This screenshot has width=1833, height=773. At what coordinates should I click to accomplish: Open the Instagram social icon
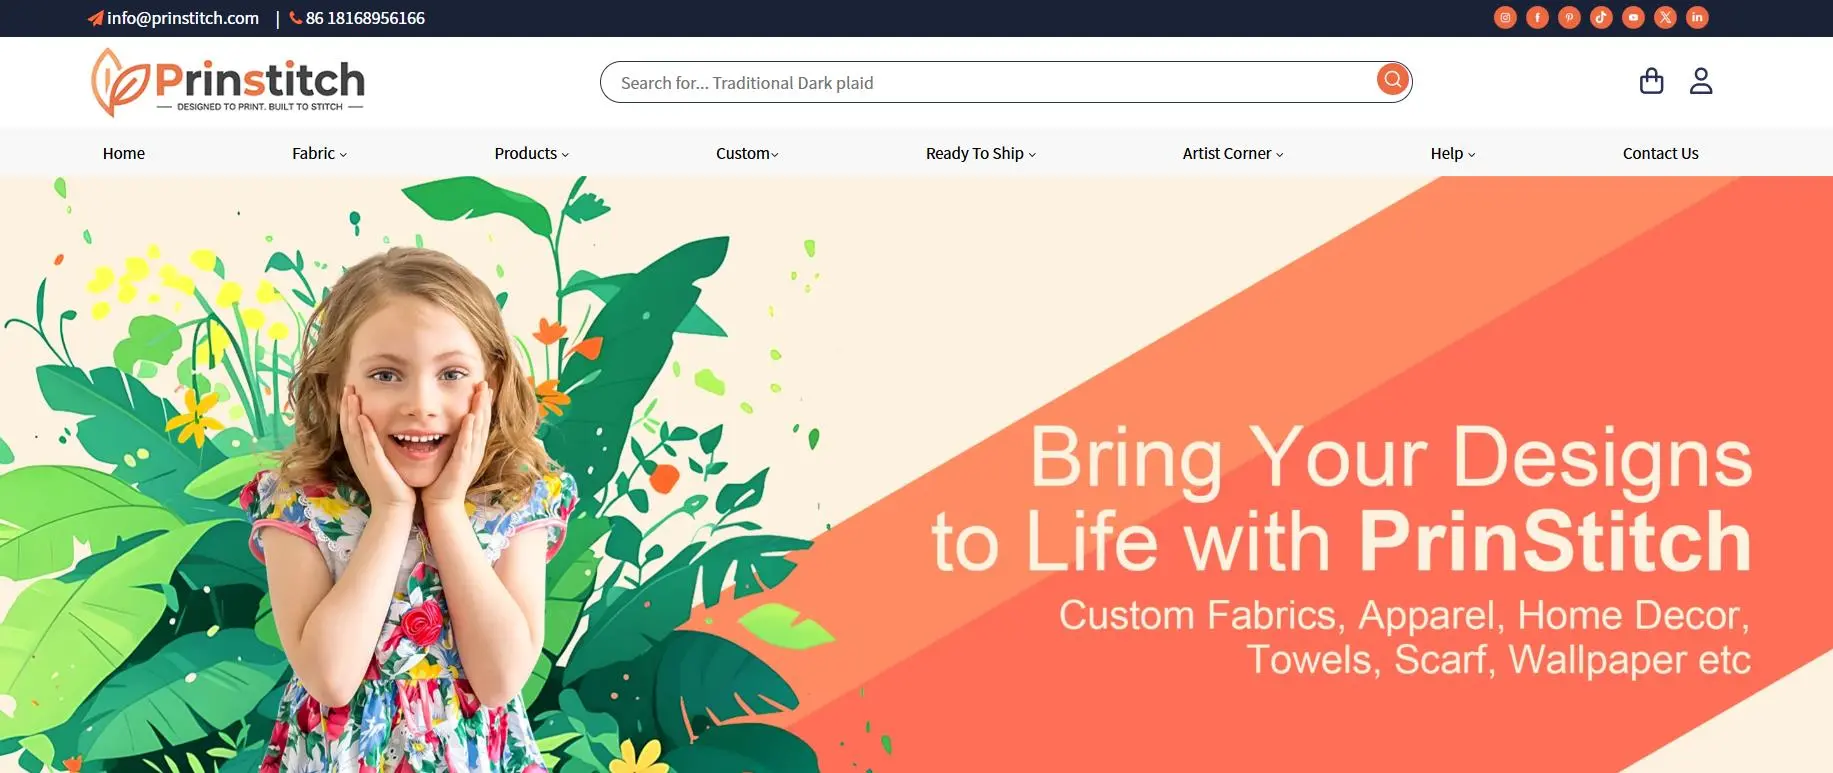1505,17
